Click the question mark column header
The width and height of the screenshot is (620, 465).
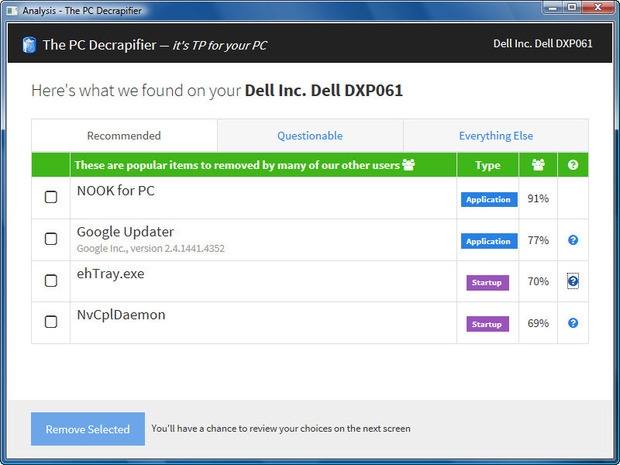coord(573,164)
